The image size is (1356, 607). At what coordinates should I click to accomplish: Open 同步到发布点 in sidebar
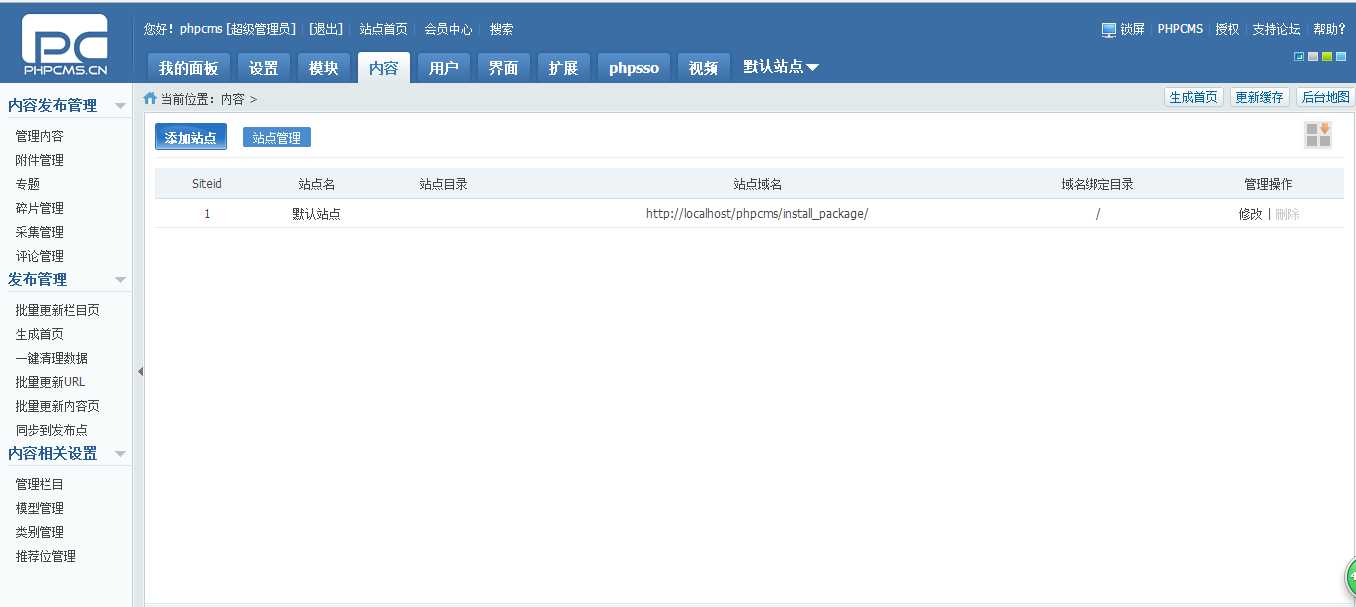(x=52, y=431)
